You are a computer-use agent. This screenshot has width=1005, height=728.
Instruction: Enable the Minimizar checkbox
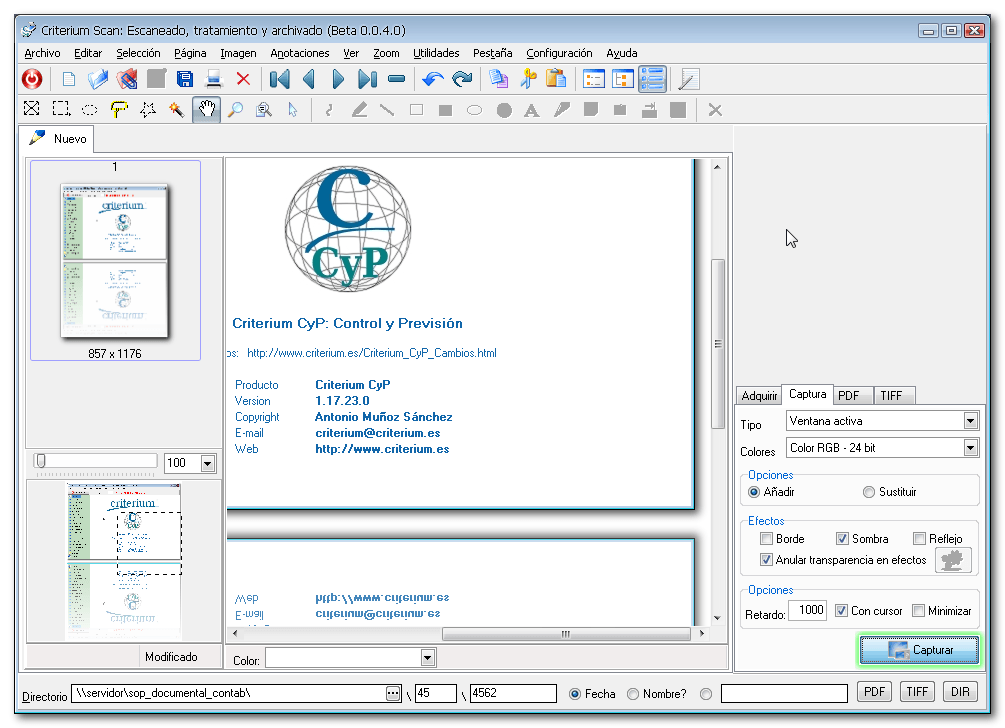point(918,611)
